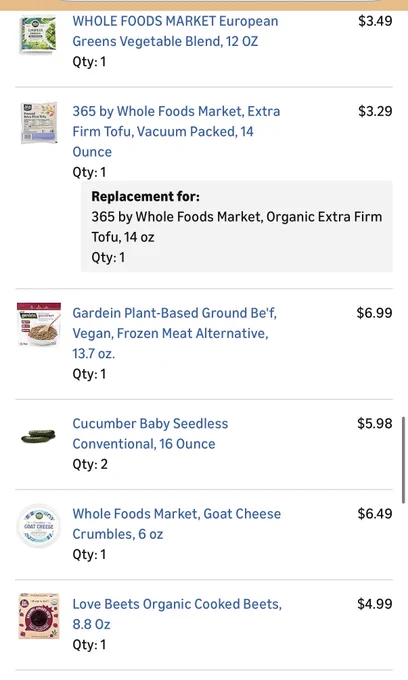Open the Extra Firm Tofu product link
This screenshot has width=408, height=680.
tap(176, 131)
